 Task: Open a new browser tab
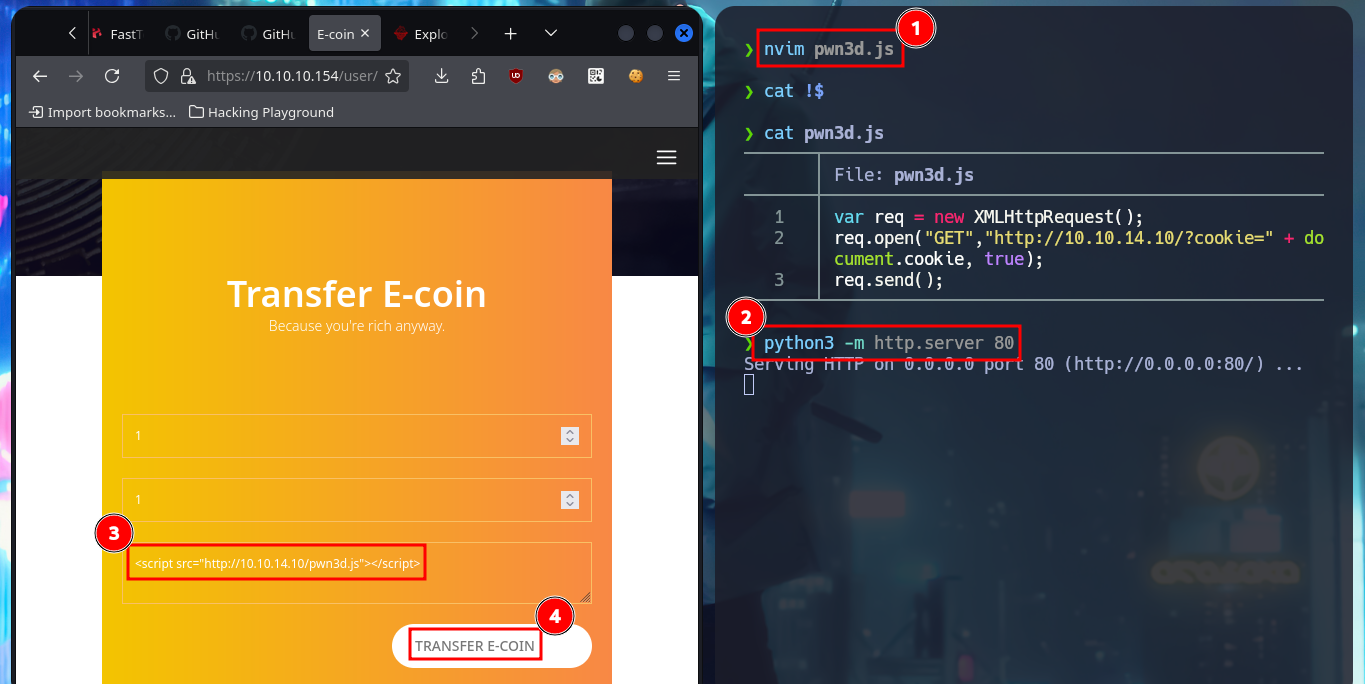(x=510, y=34)
